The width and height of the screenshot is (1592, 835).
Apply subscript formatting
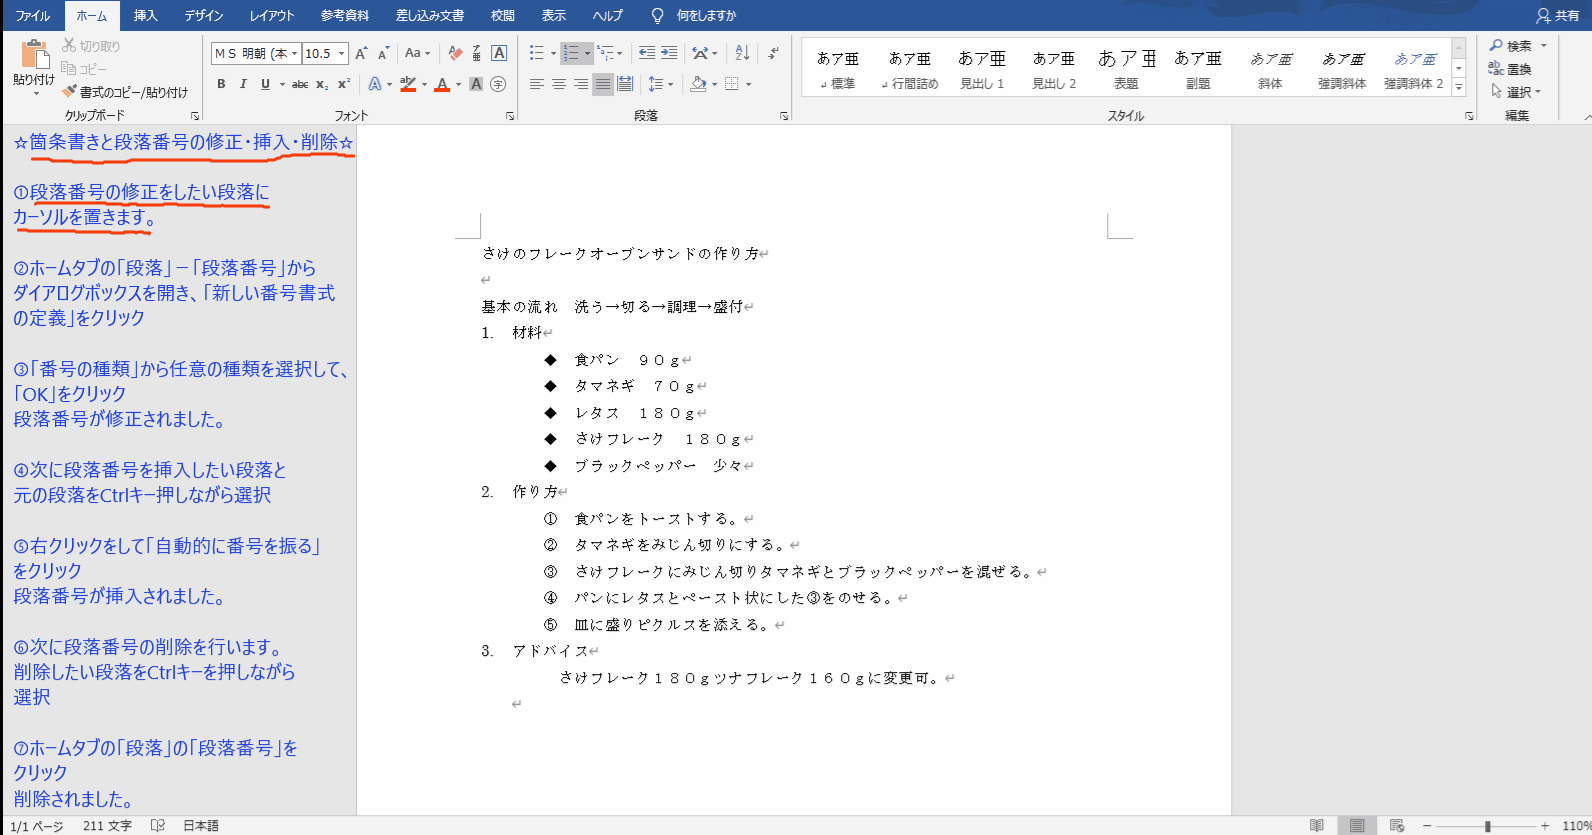(x=322, y=84)
